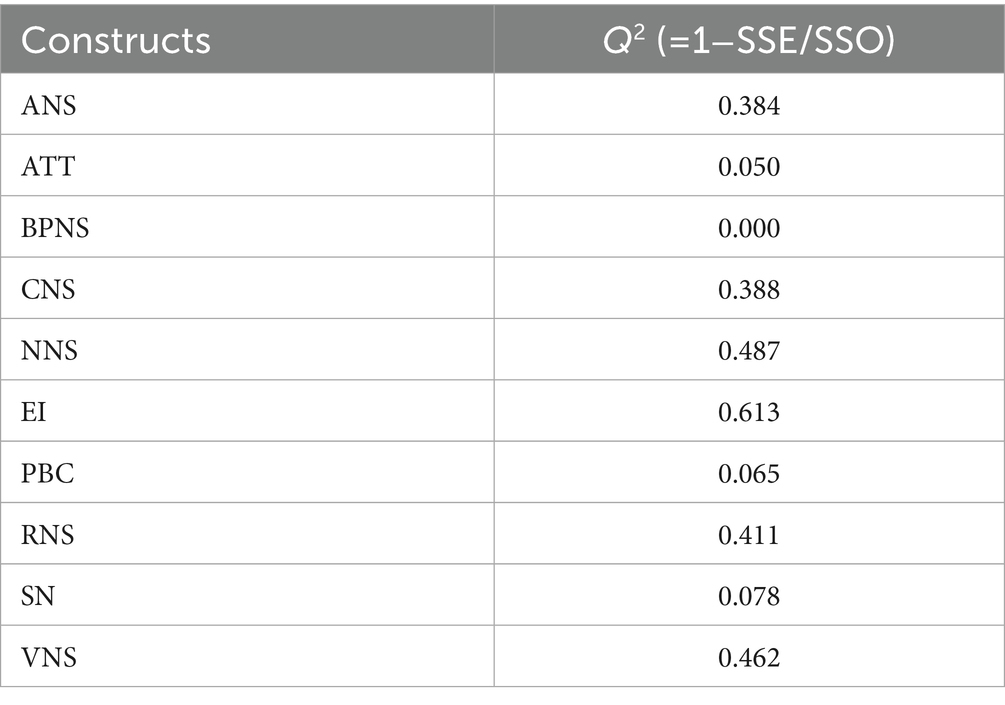This screenshot has width=1005, height=705.
Task: Click the PBC row label
Action: 48,472
